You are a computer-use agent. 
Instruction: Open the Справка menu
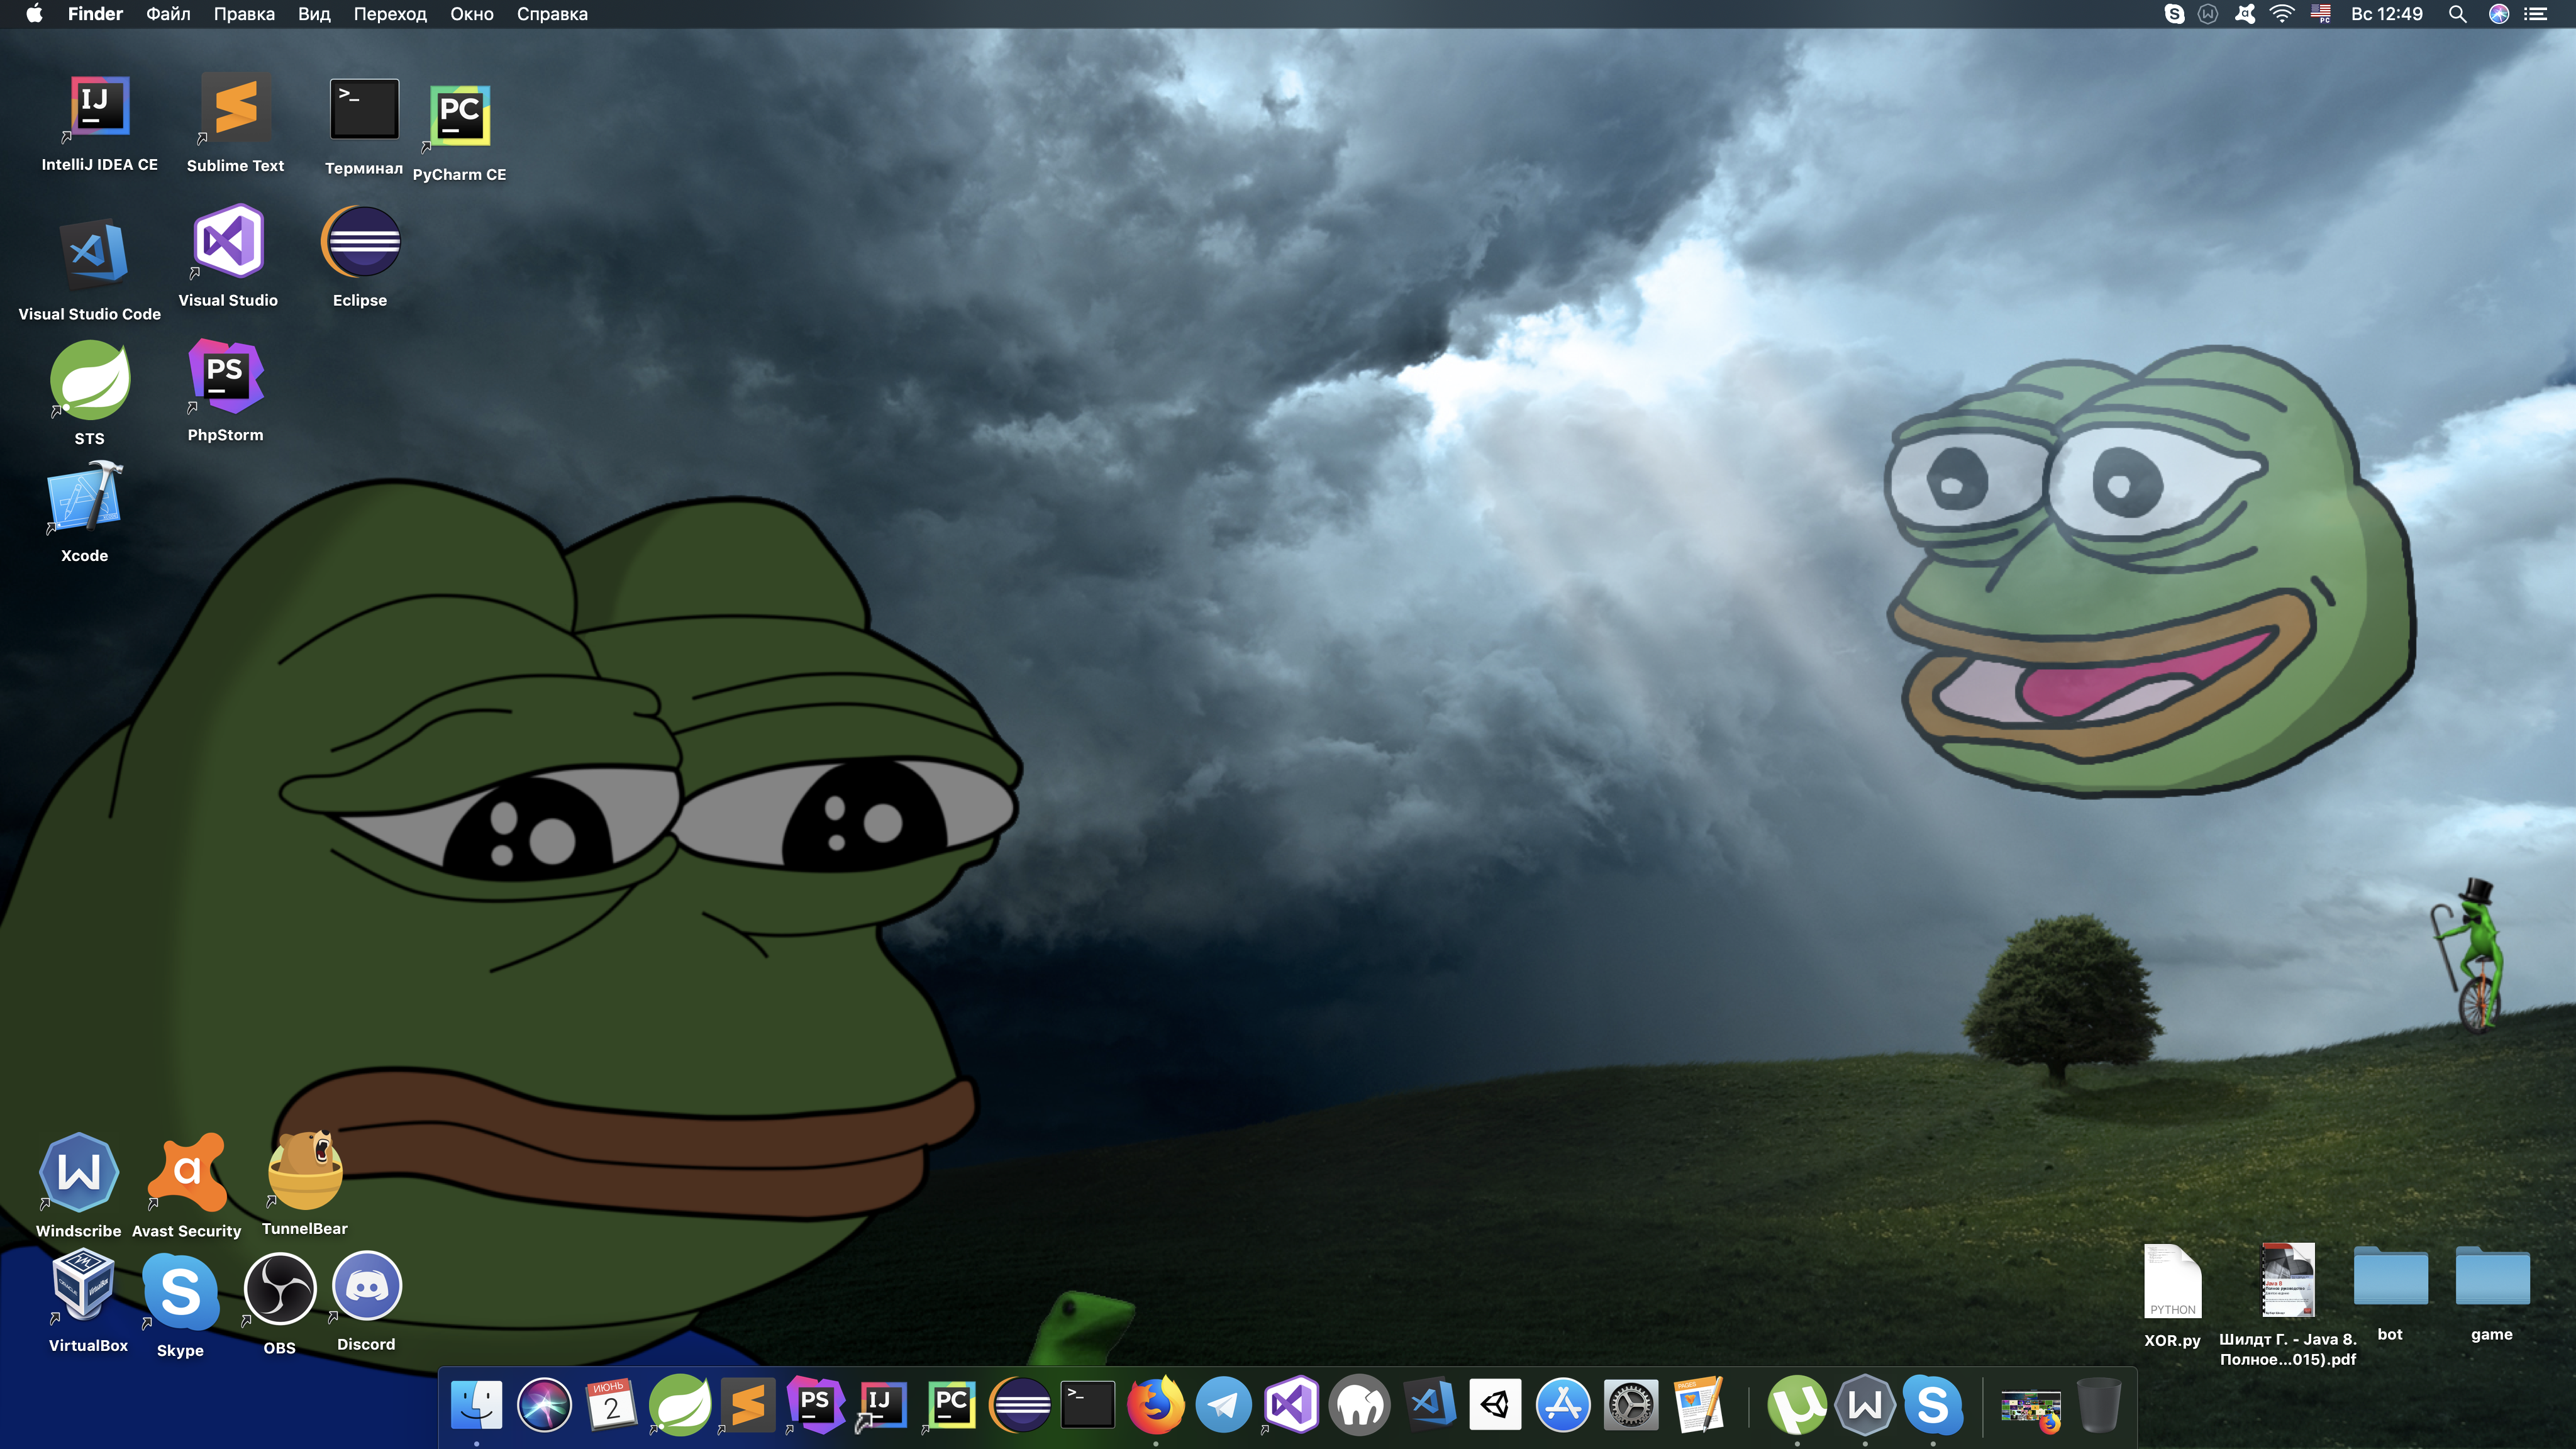pos(552,14)
